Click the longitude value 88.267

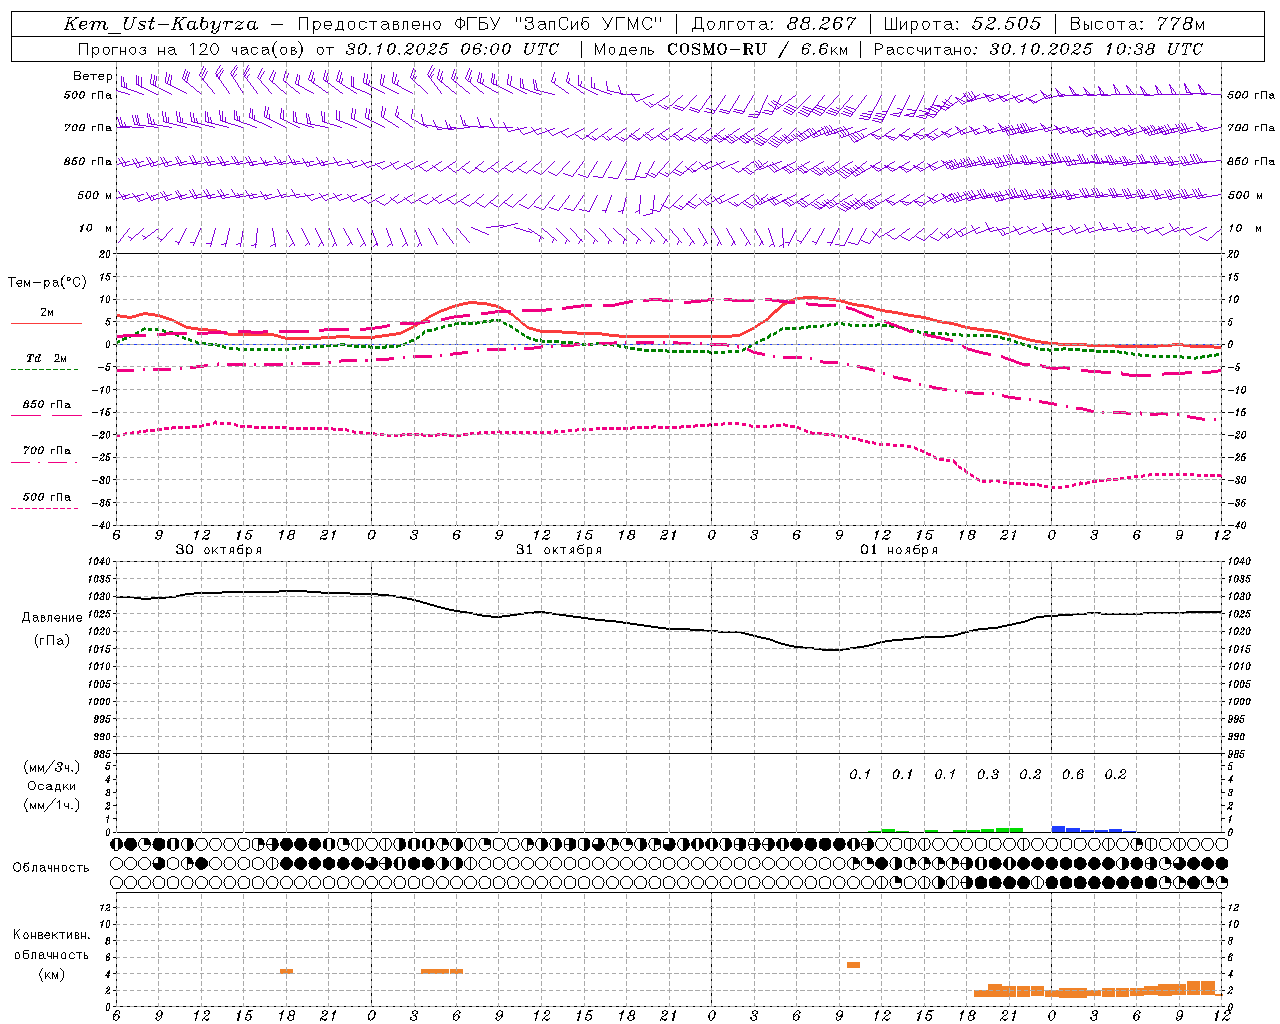pyautogui.click(x=823, y=24)
